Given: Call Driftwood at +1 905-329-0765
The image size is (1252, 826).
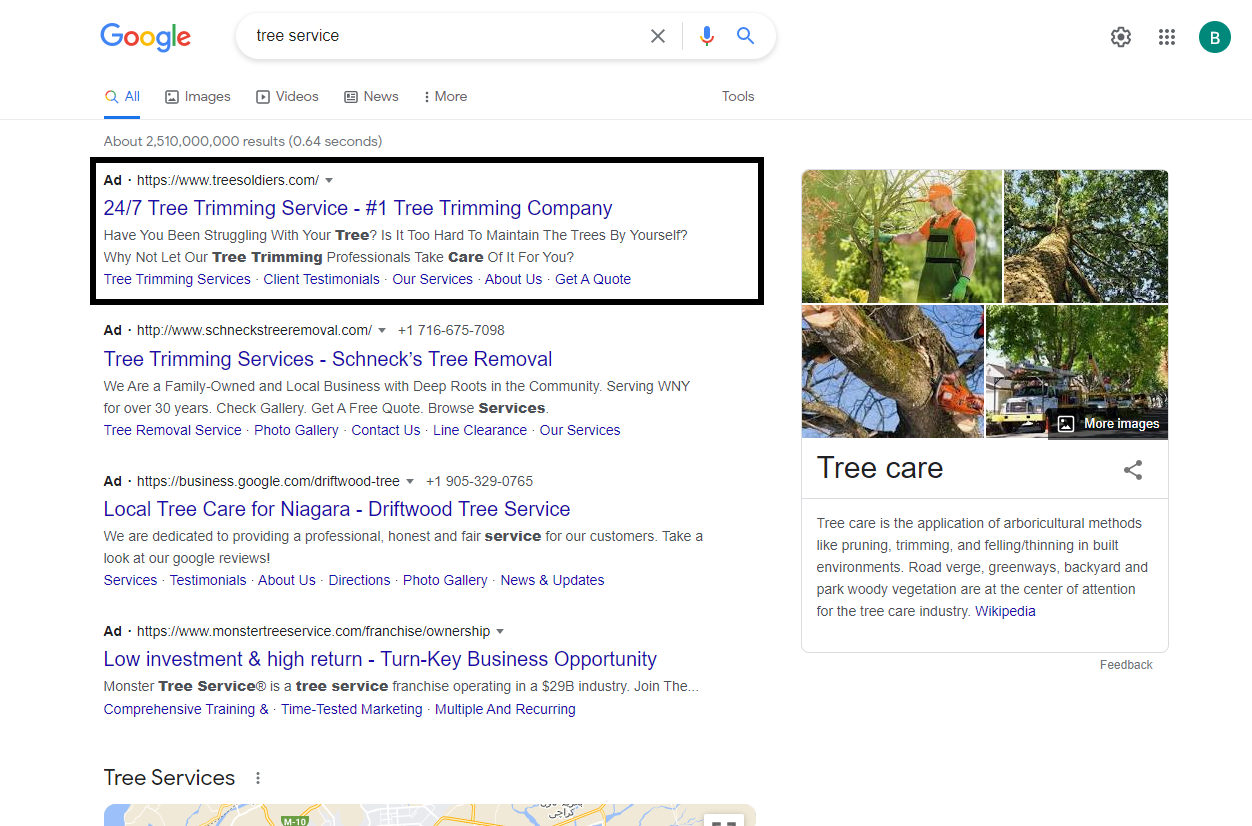Looking at the screenshot, I should pyautogui.click(x=479, y=481).
